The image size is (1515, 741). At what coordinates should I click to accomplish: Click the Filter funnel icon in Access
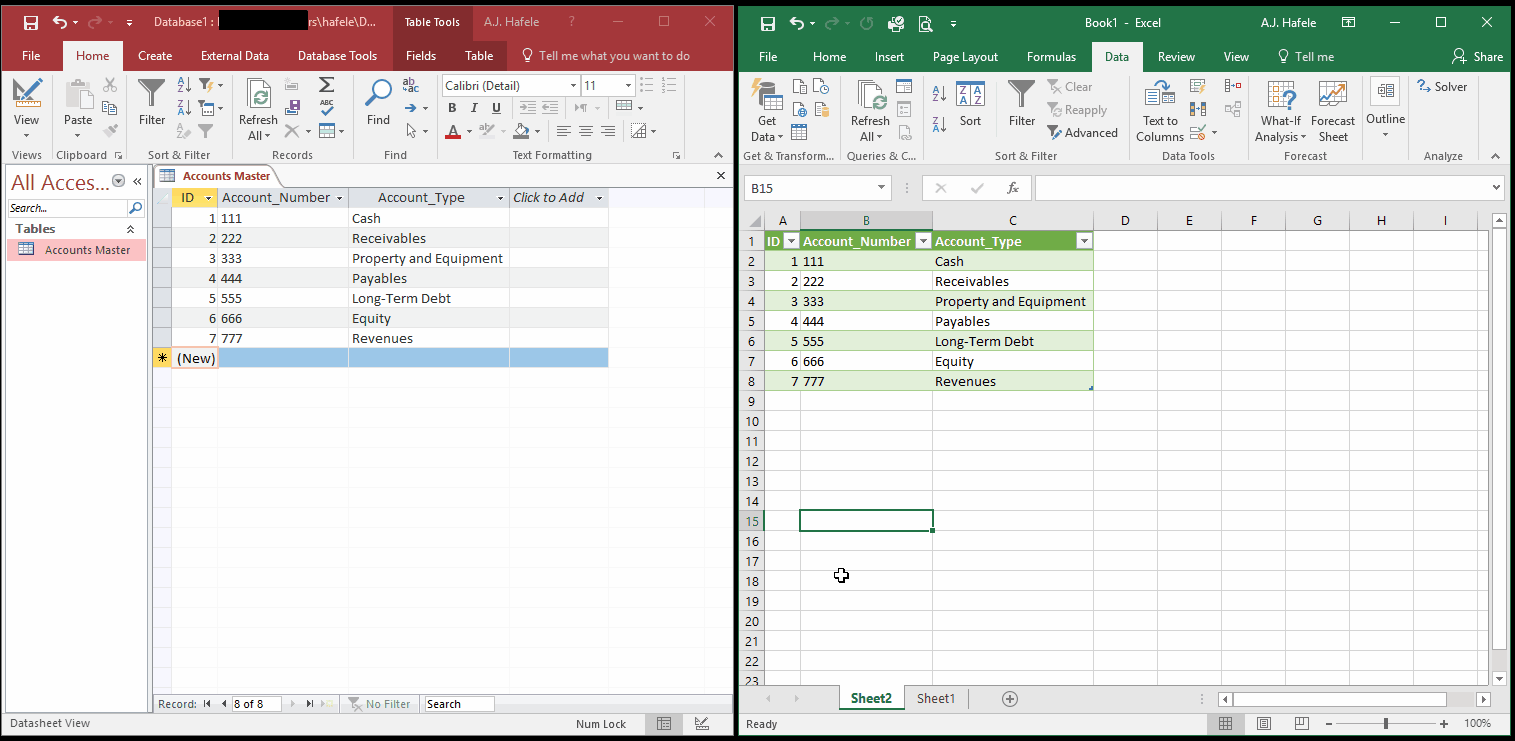tap(152, 103)
